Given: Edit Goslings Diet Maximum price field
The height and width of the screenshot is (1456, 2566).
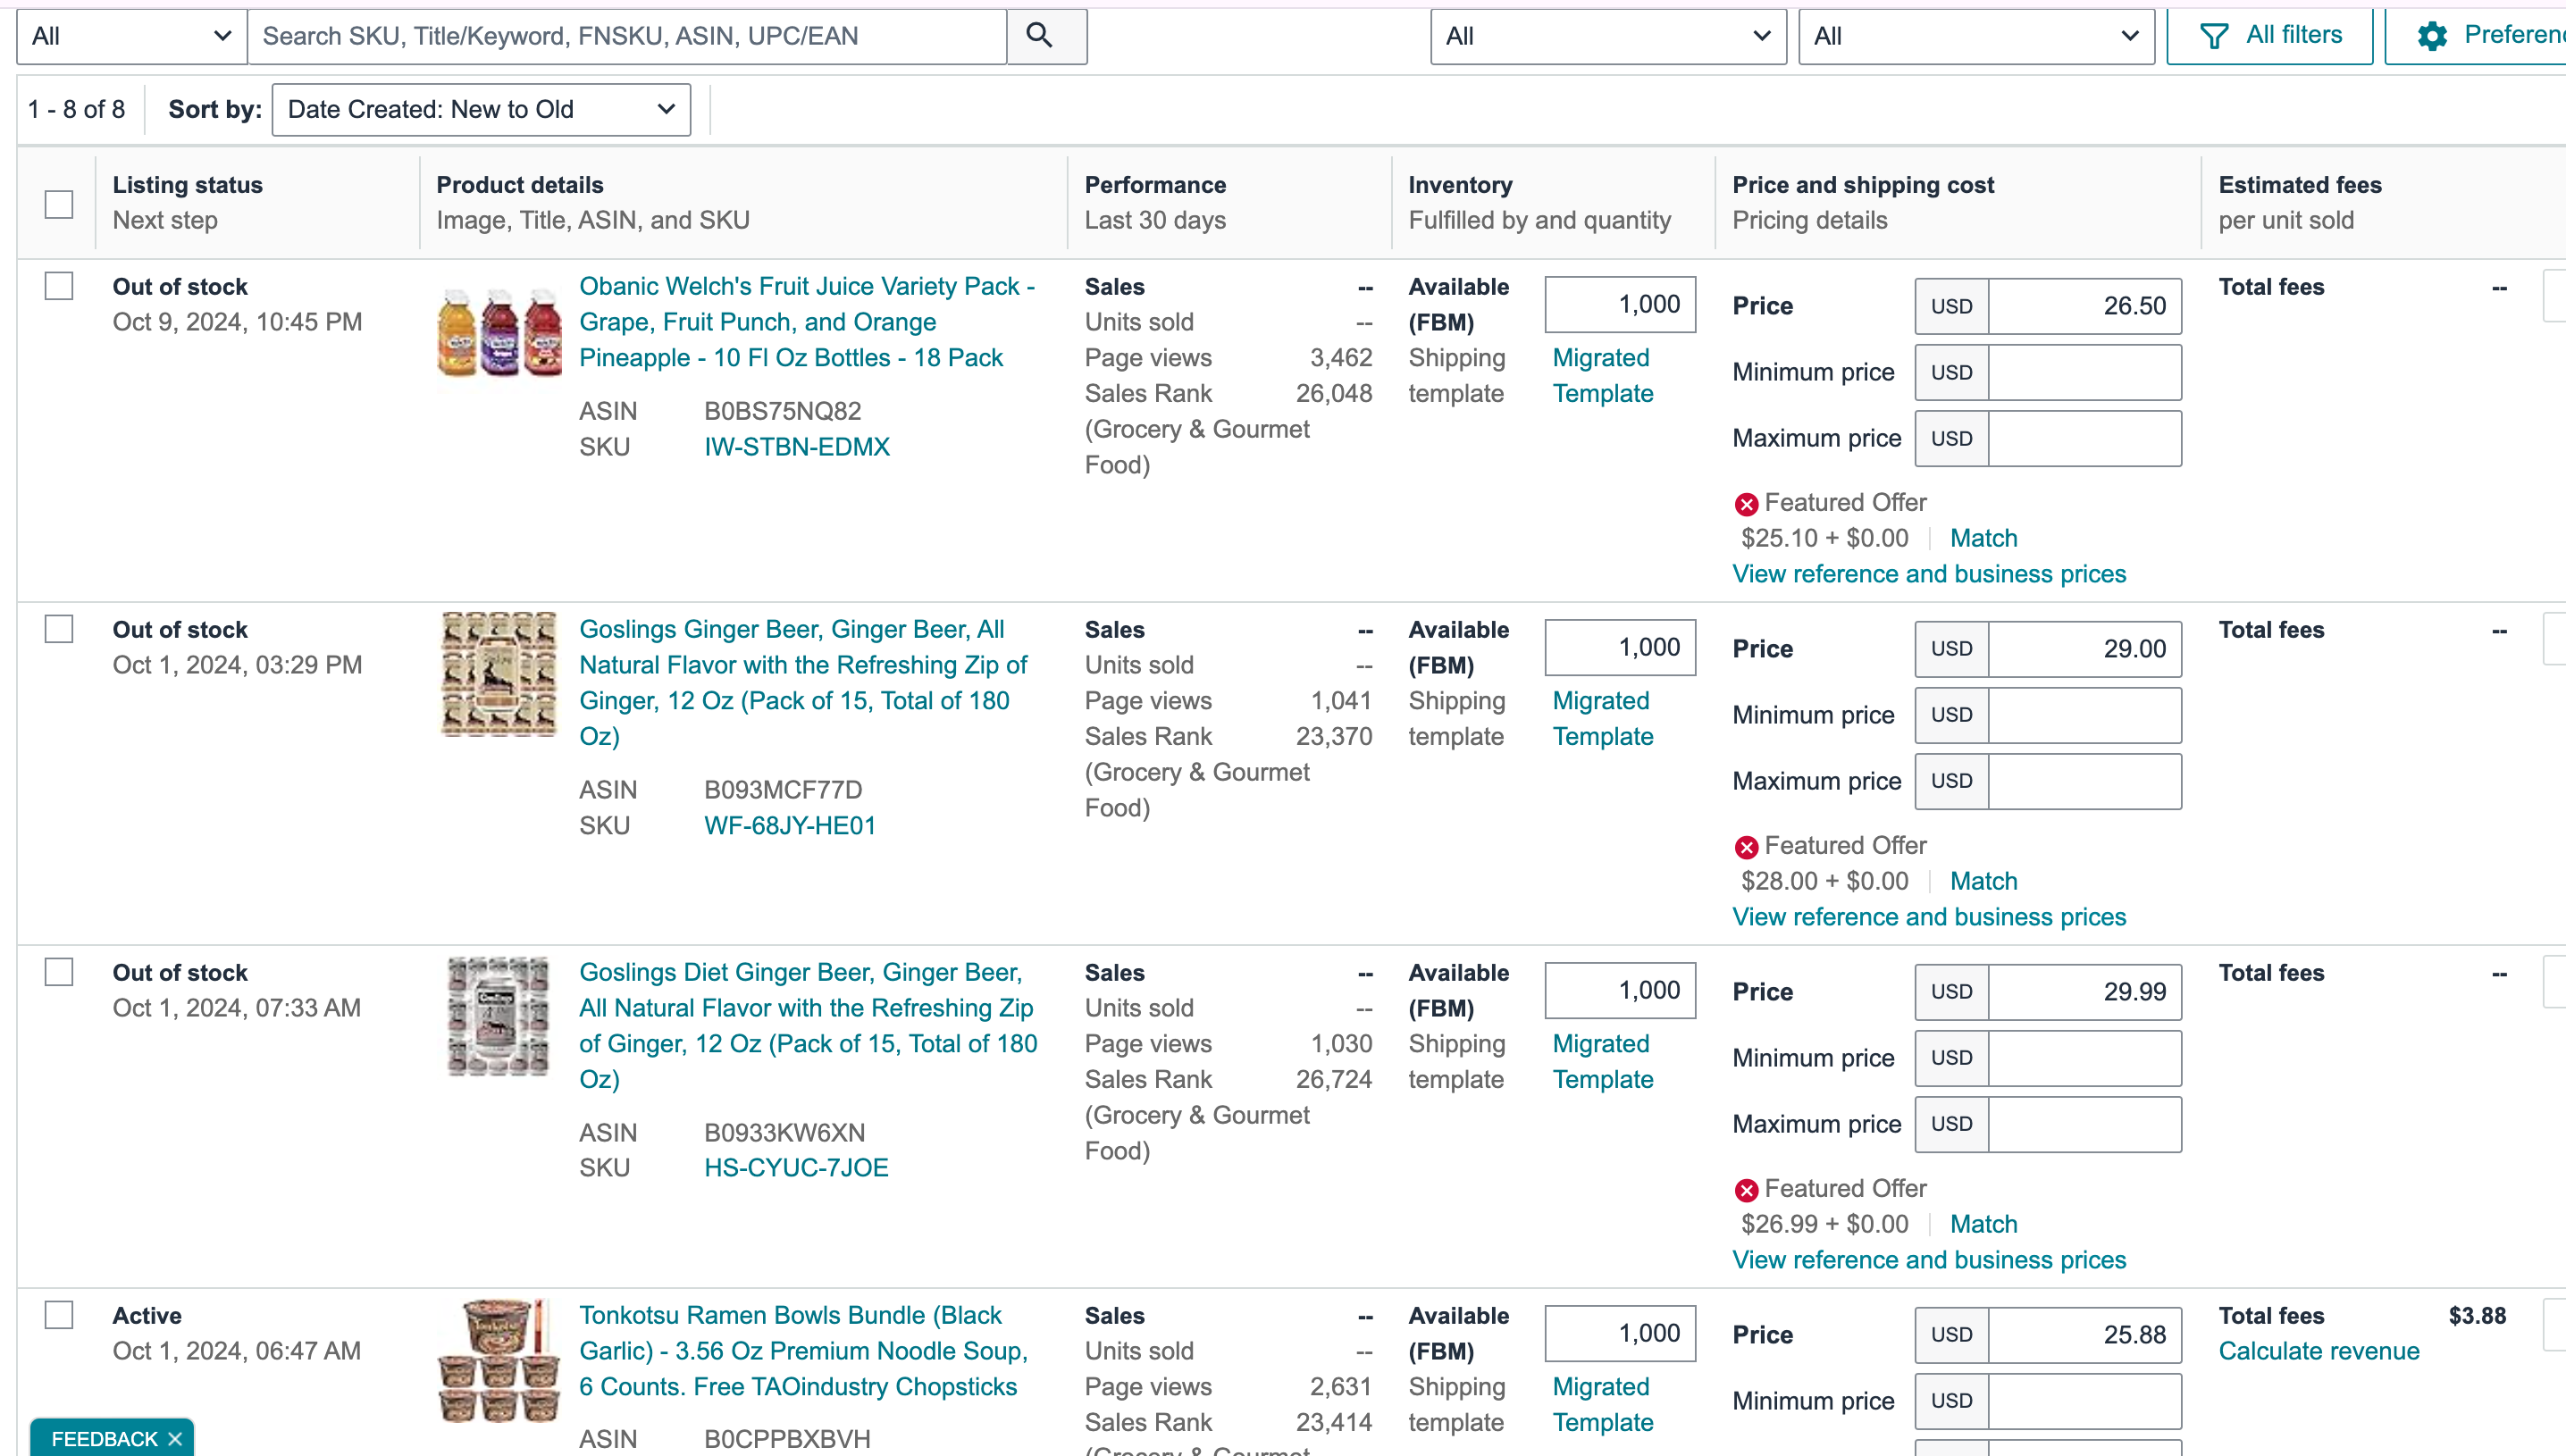Looking at the screenshot, I should pyautogui.click(x=2084, y=1124).
